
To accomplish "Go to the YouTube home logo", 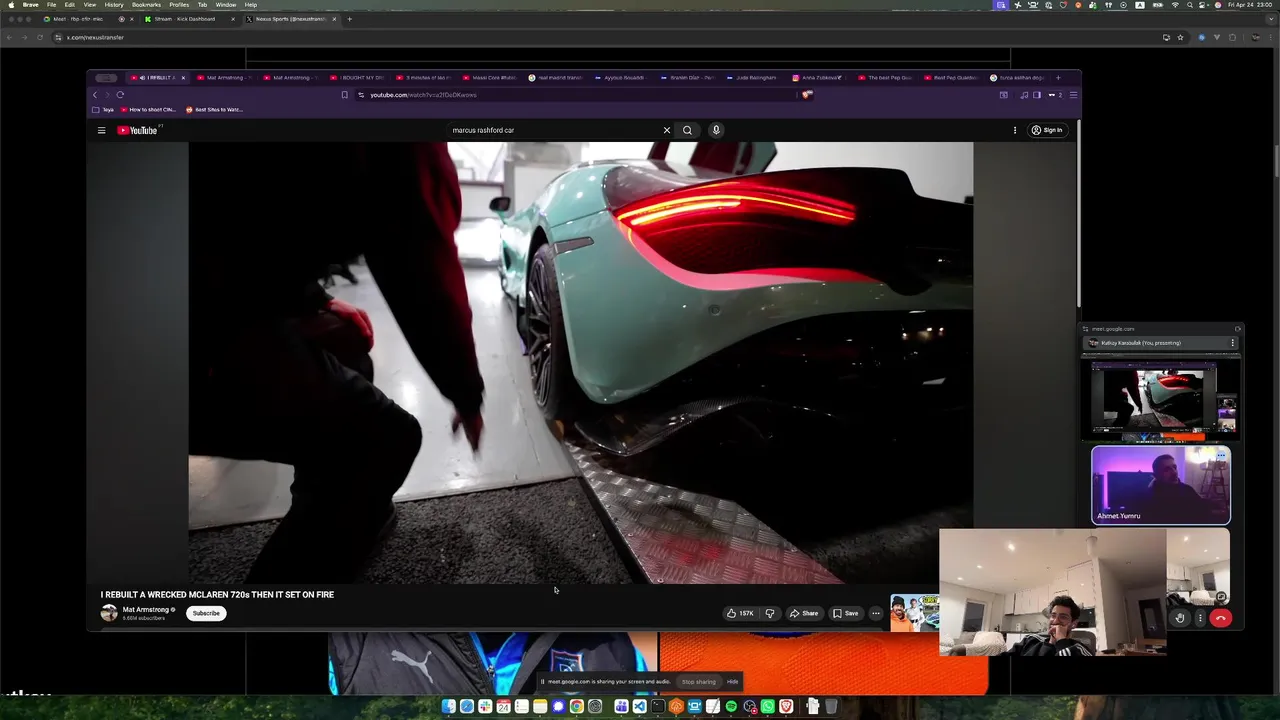I will click(x=138, y=130).
